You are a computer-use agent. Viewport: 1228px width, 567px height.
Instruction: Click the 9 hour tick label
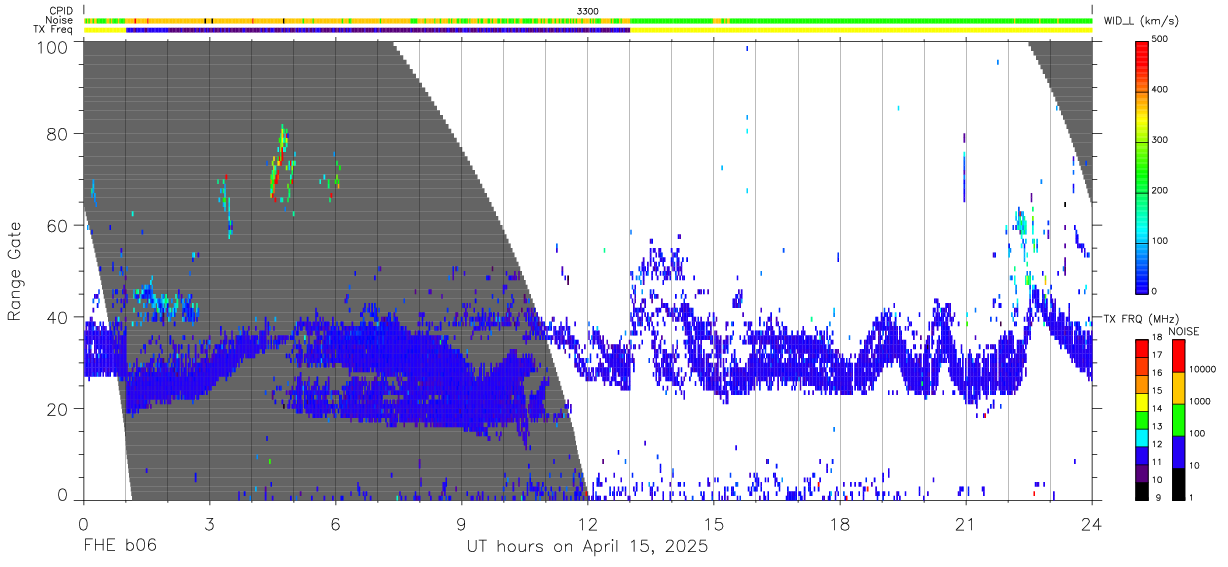pos(461,522)
